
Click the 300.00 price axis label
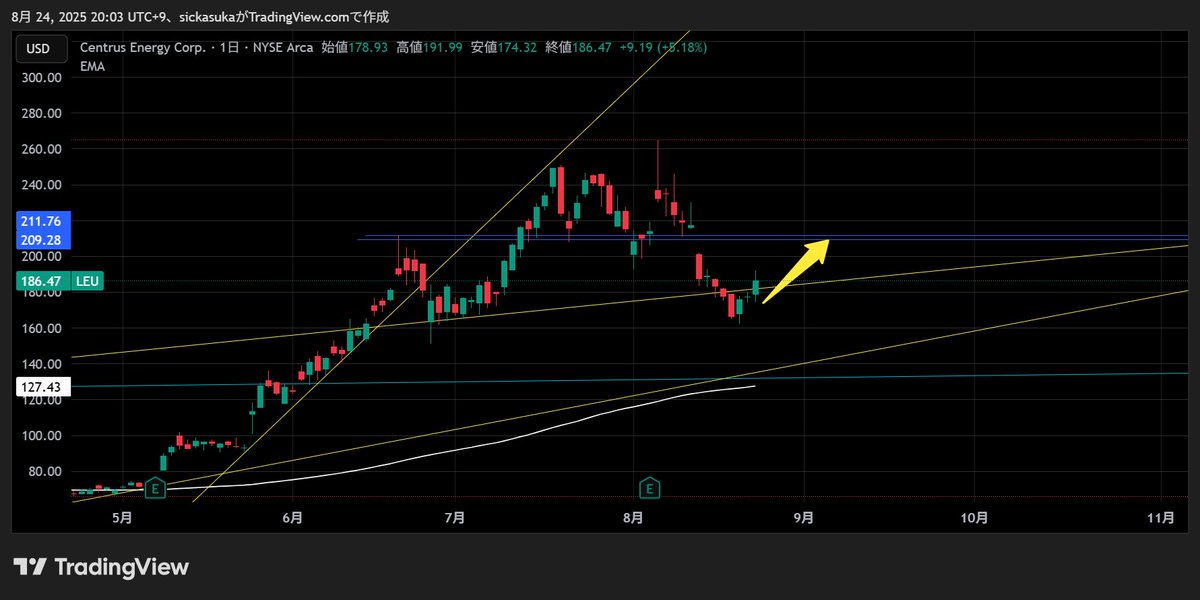coord(41,77)
